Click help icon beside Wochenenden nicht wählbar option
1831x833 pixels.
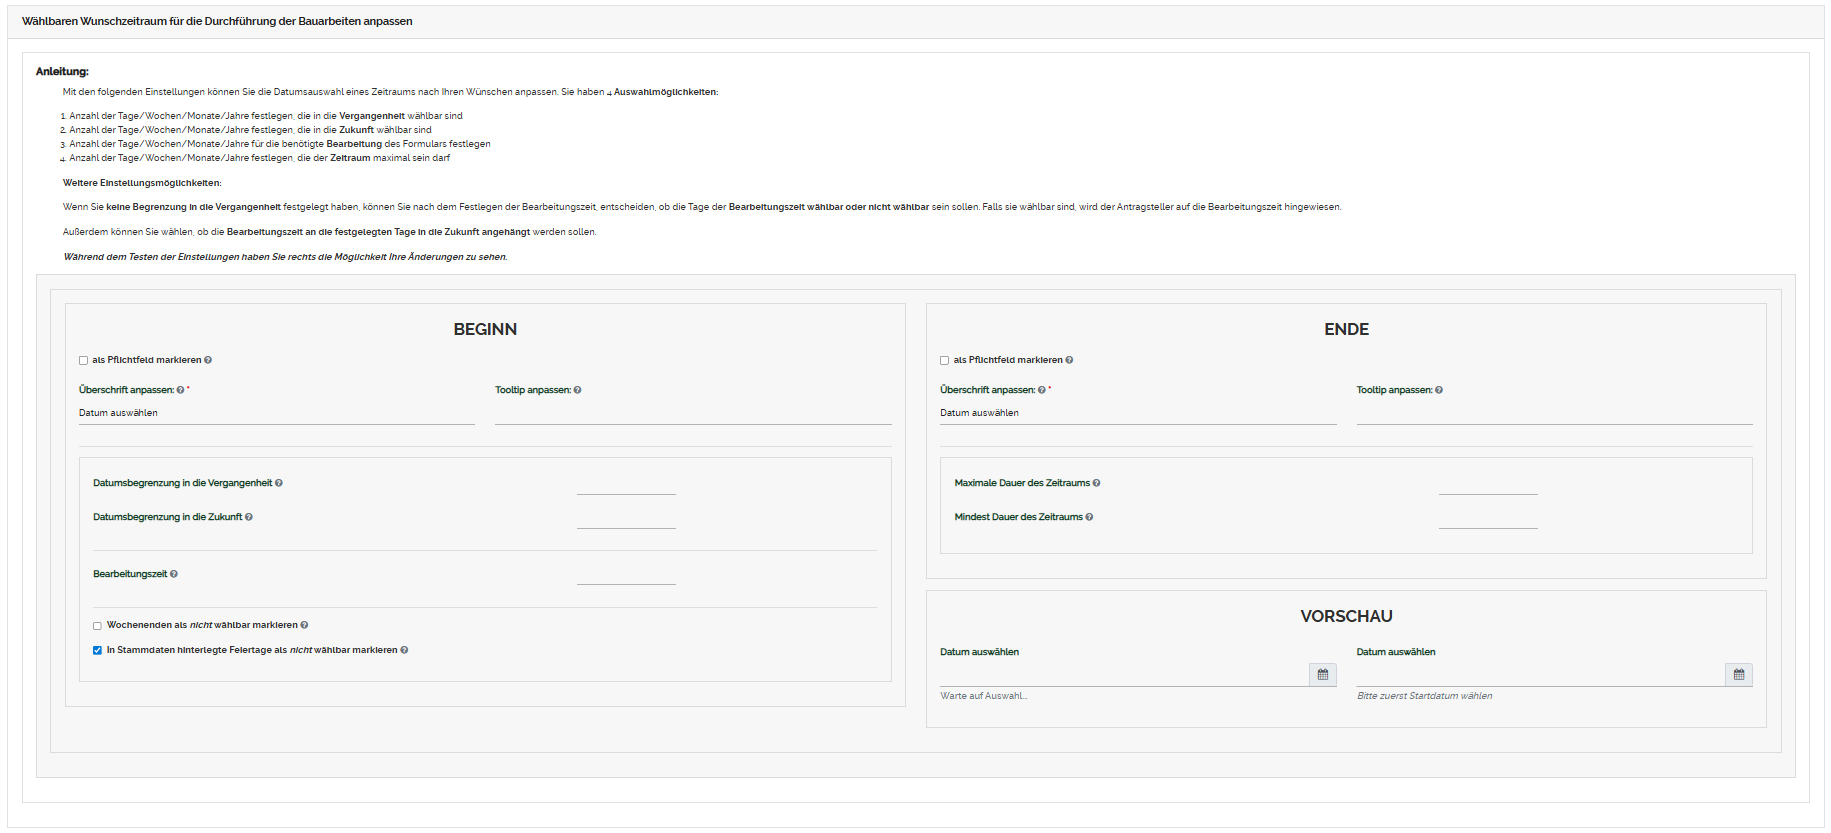pyautogui.click(x=304, y=625)
